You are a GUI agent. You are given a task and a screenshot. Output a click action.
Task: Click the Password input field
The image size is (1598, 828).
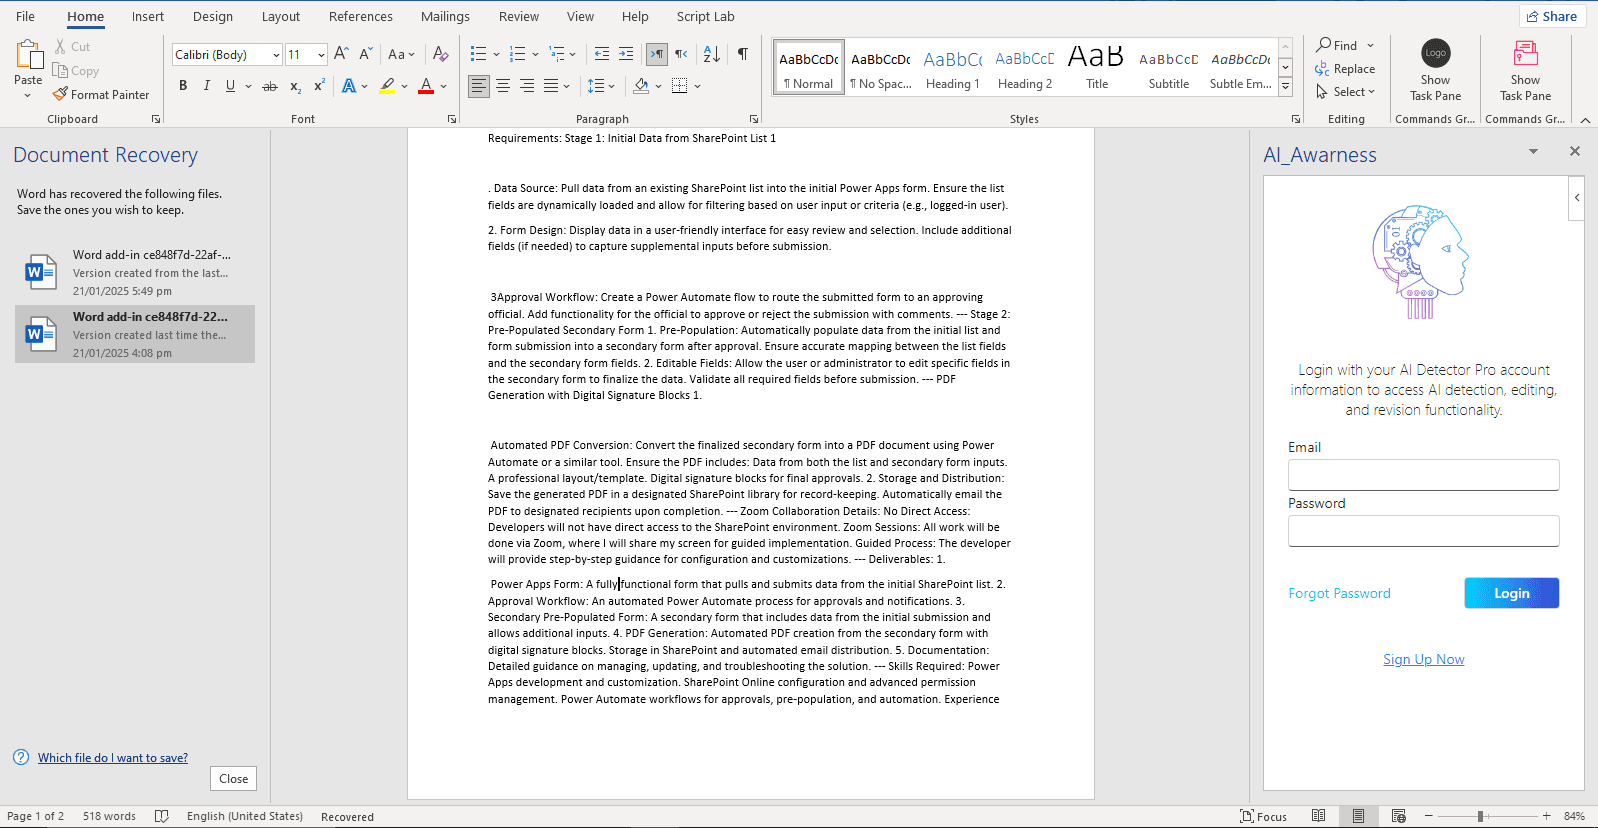coord(1424,531)
